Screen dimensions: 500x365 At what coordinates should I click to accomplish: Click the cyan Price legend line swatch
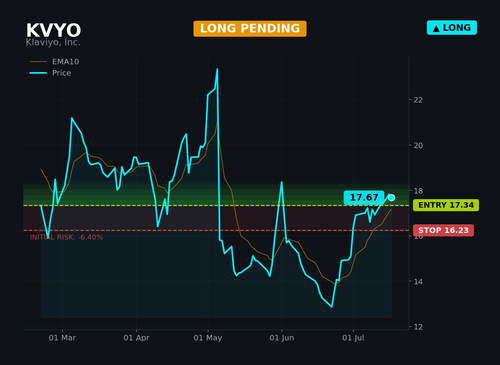[x=38, y=73]
